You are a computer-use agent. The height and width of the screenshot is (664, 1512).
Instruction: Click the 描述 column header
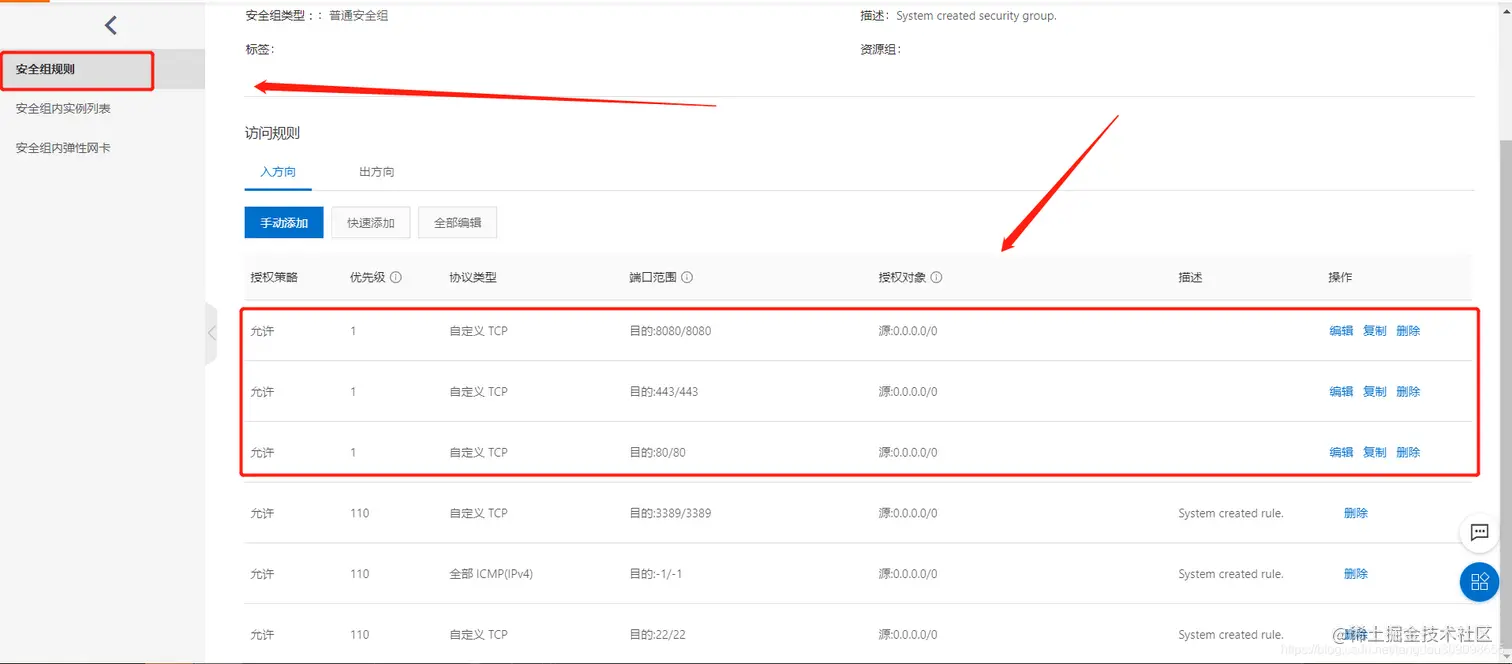[x=1190, y=277]
